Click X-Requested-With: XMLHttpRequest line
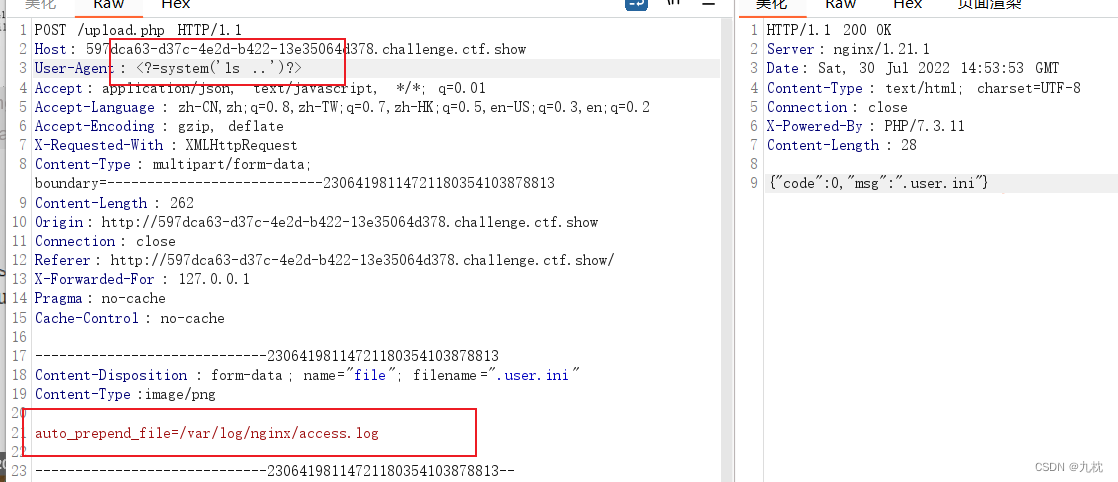 point(166,145)
